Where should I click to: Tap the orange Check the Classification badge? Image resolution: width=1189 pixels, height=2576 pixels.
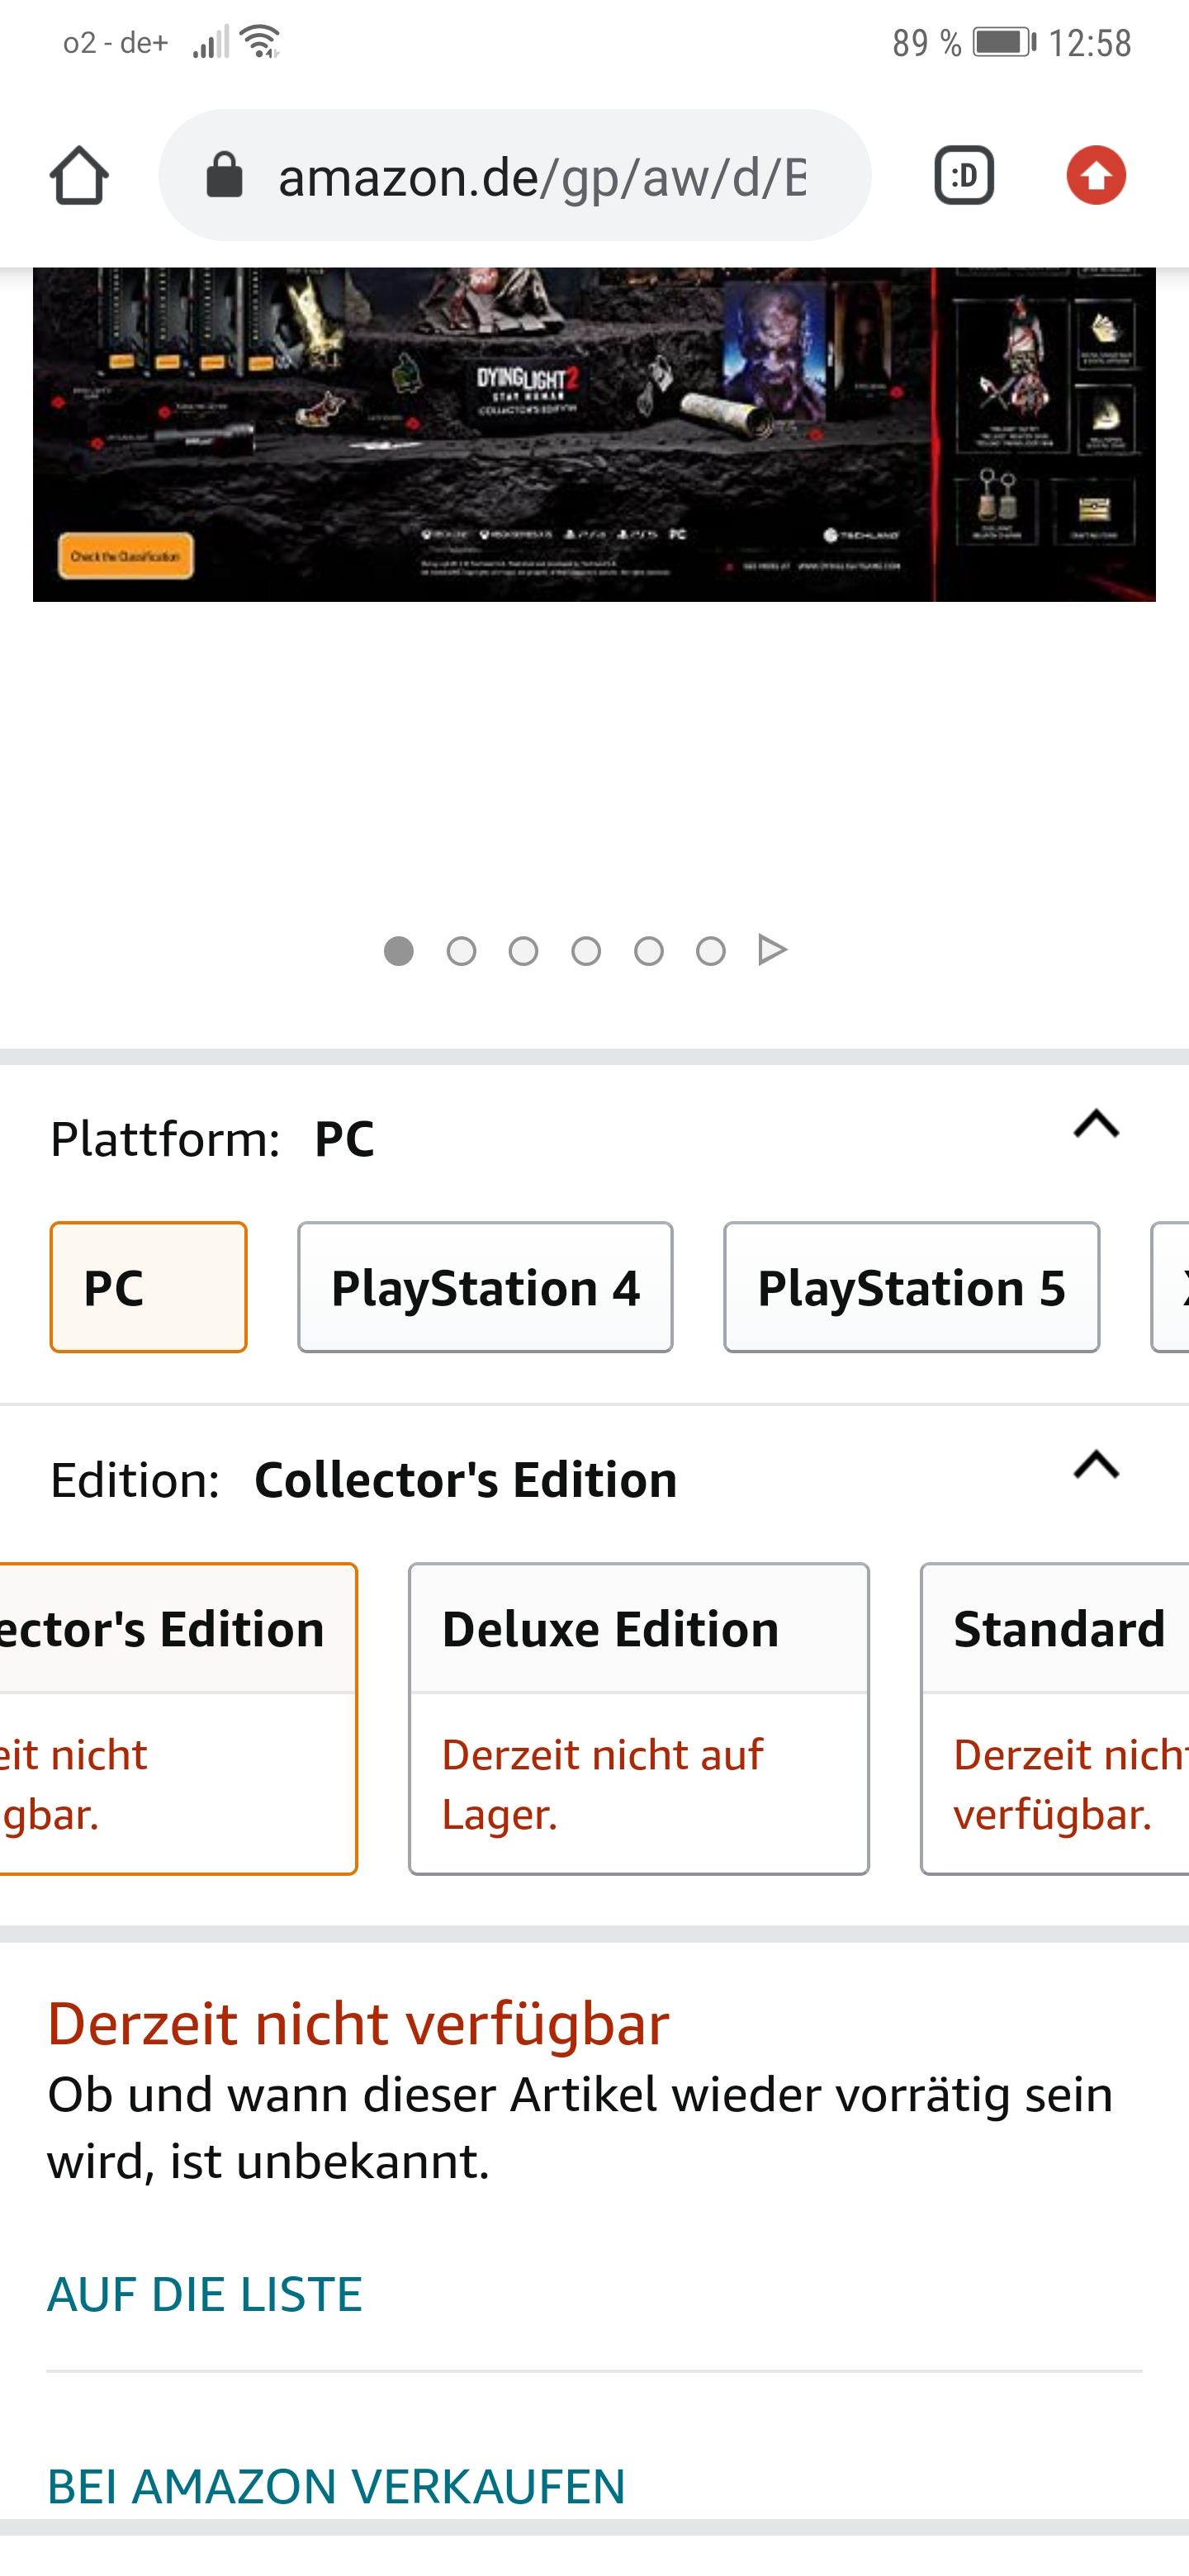tap(126, 556)
